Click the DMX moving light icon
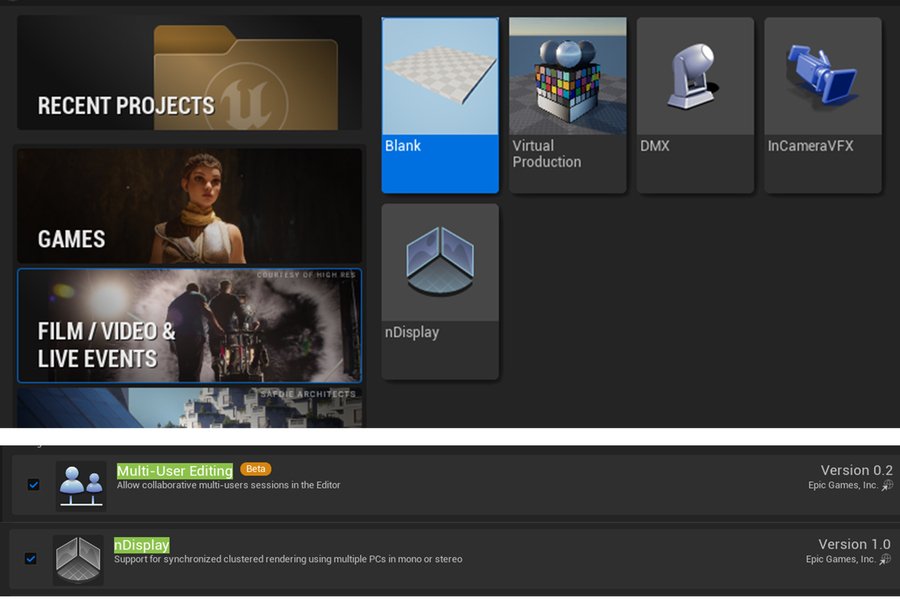The height and width of the screenshot is (614, 900). tap(692, 76)
